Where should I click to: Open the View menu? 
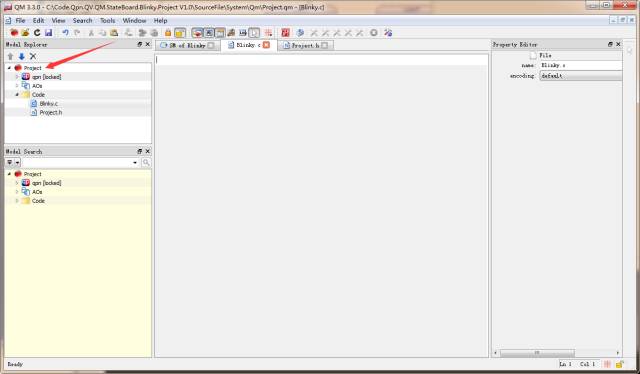tap(58, 20)
